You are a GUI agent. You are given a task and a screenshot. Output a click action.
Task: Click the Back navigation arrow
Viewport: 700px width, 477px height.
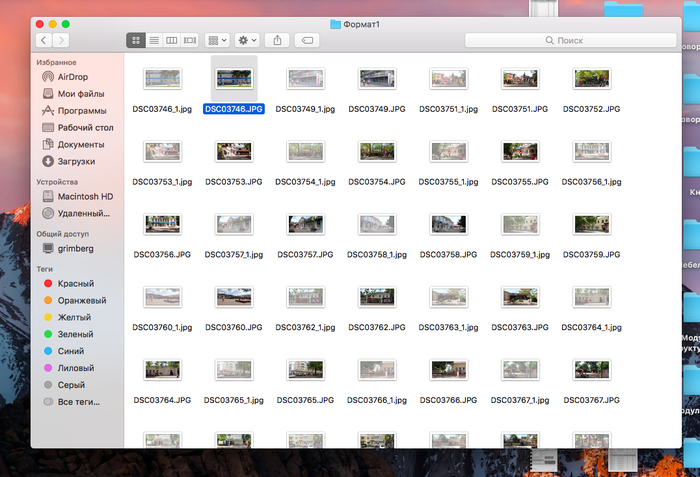[44, 40]
